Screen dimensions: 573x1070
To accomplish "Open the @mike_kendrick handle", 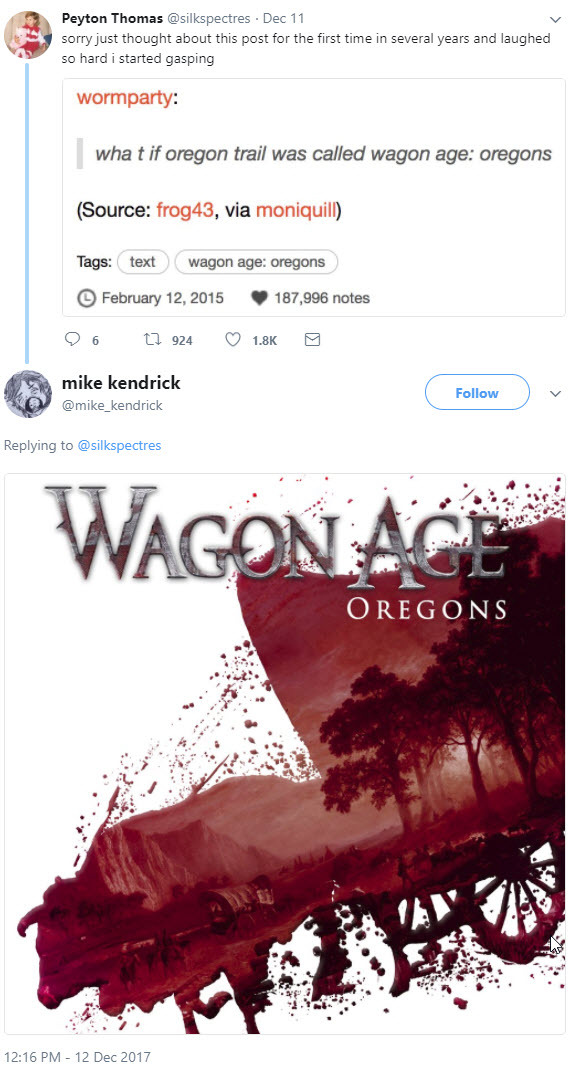I will pyautogui.click(x=113, y=405).
